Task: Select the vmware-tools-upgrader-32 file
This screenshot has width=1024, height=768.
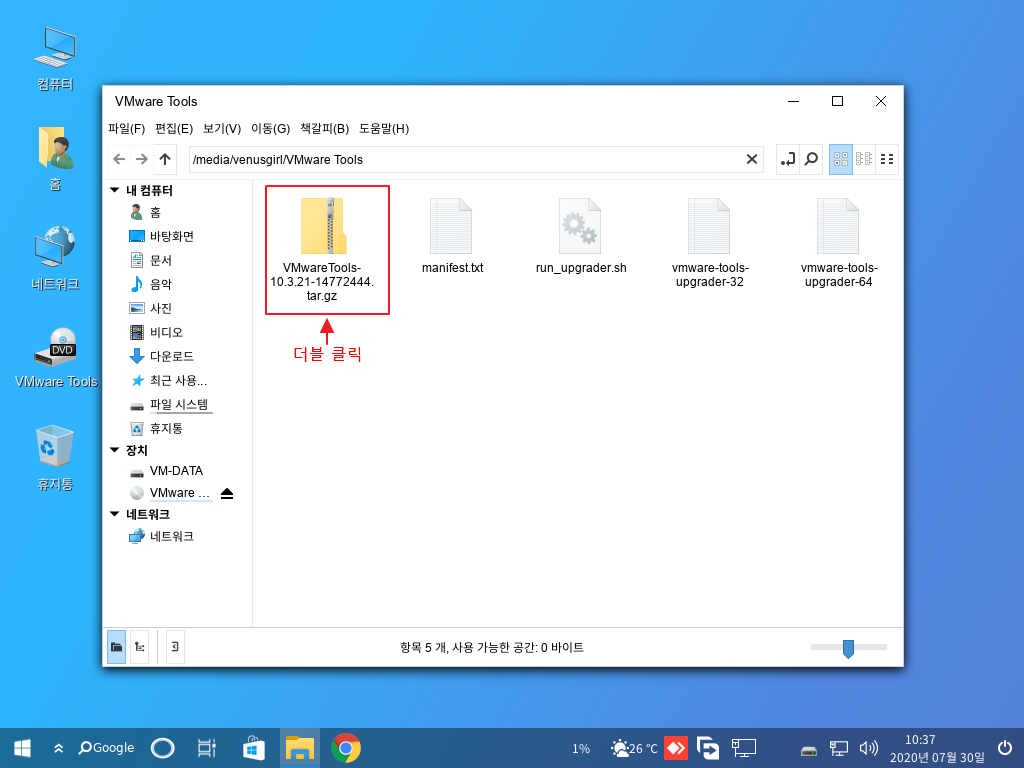Action: coord(710,242)
